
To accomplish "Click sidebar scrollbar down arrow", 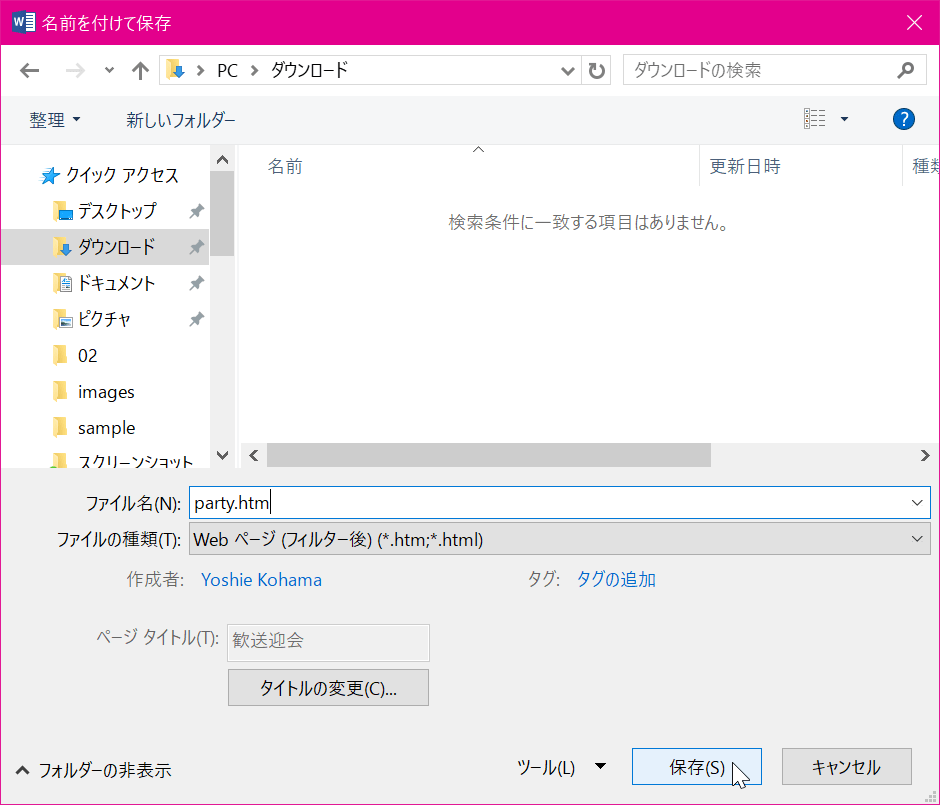I will 222,455.
